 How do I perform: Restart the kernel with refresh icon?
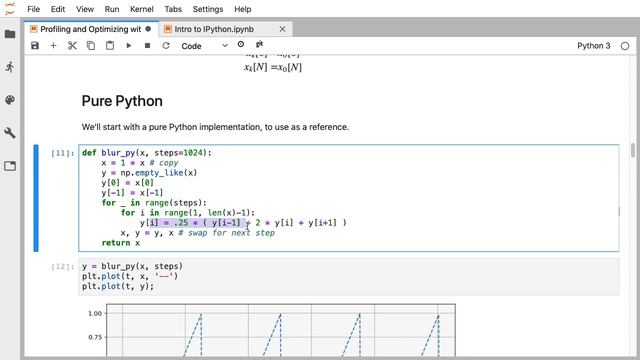166,46
